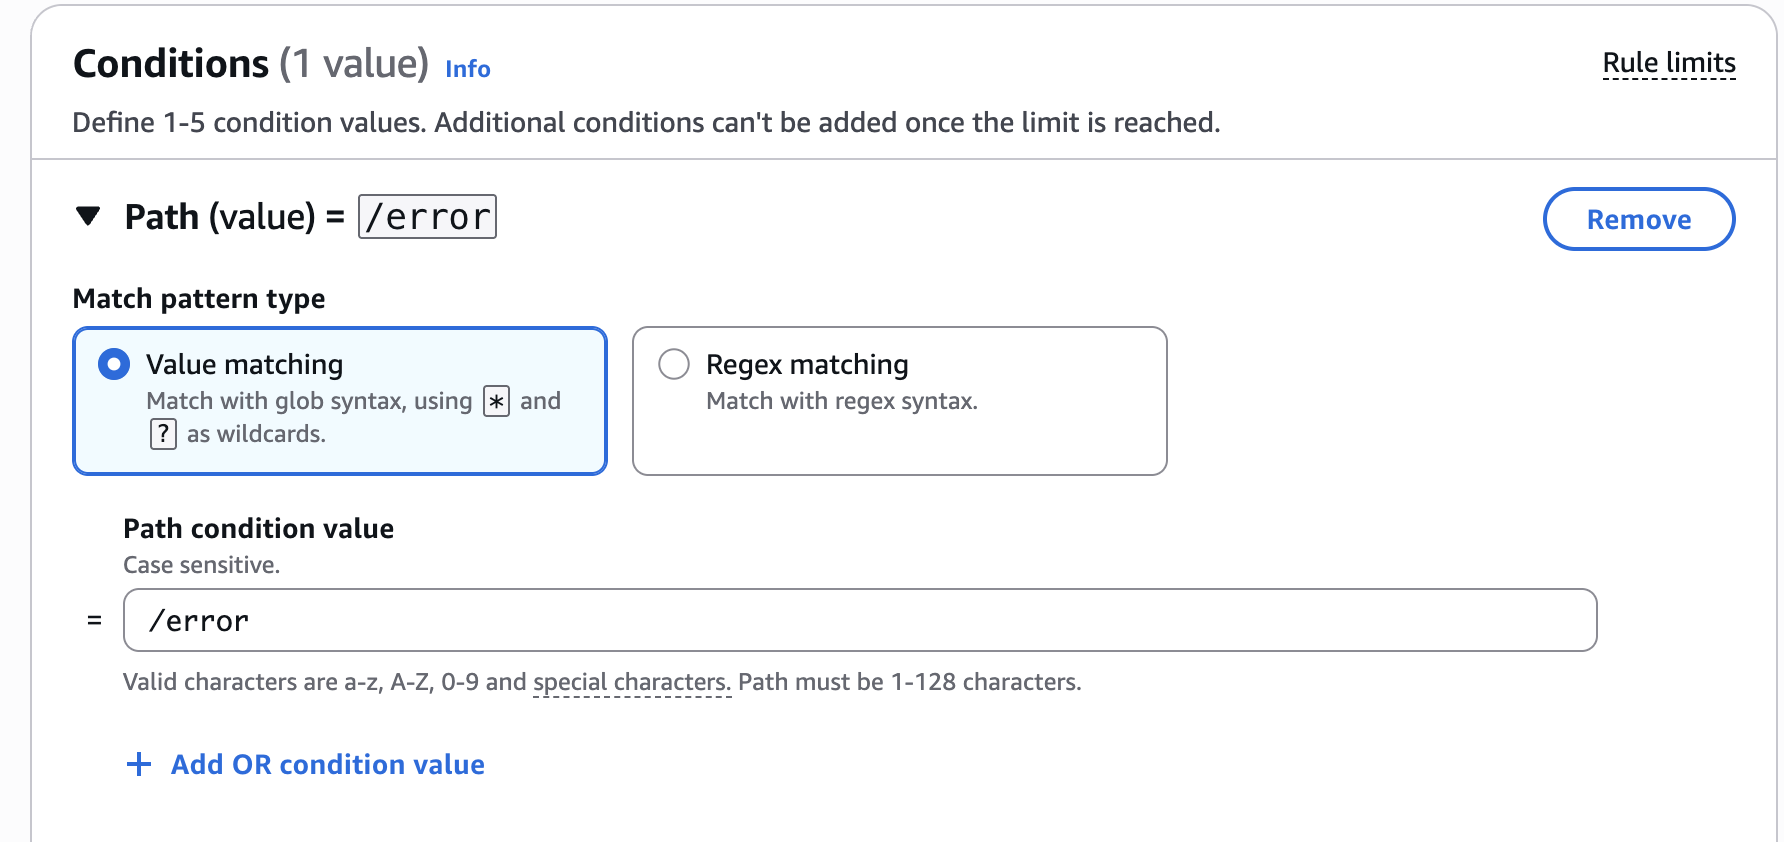
Task: Focus the Path condition value input field
Action: click(x=859, y=620)
